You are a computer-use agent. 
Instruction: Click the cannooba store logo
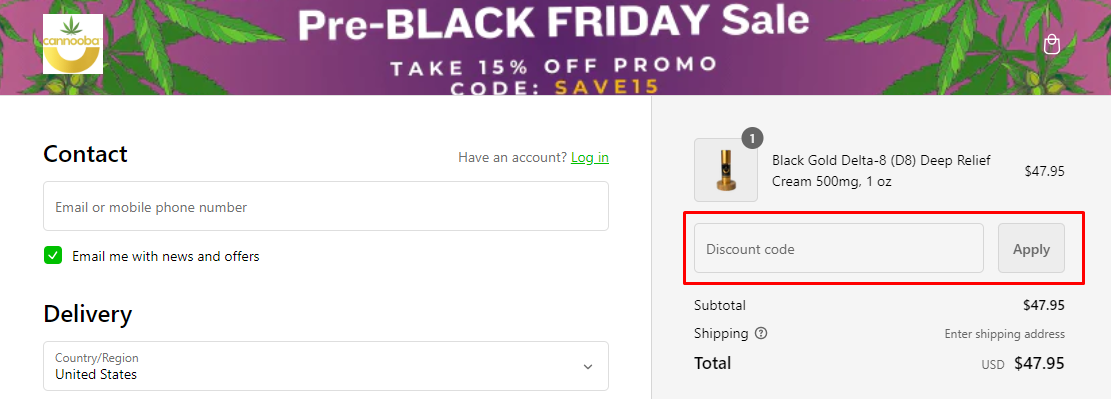73,44
